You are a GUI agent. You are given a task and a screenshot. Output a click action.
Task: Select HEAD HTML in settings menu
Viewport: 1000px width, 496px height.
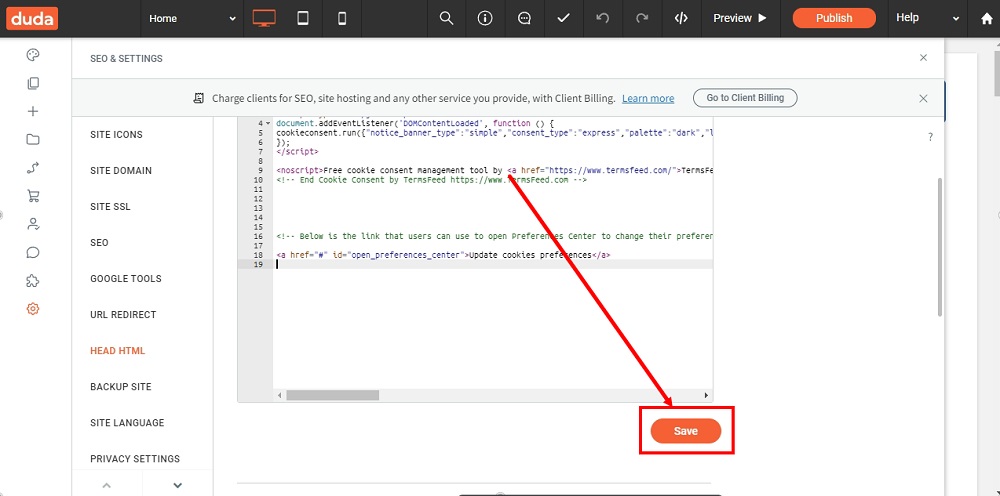[118, 351]
